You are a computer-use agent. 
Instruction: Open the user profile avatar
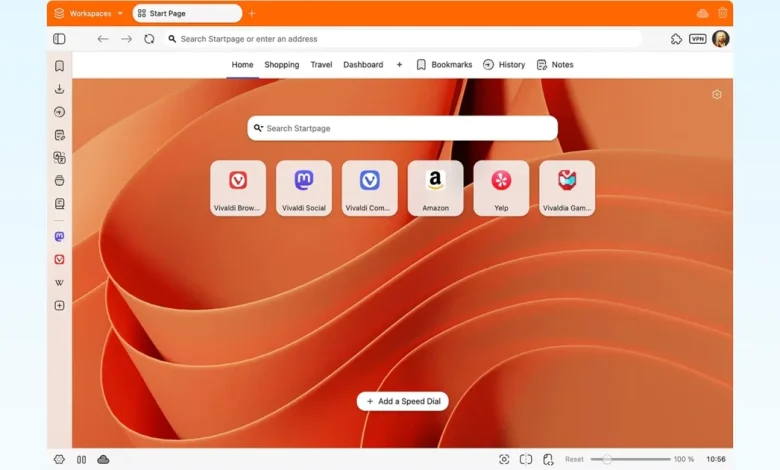point(720,39)
